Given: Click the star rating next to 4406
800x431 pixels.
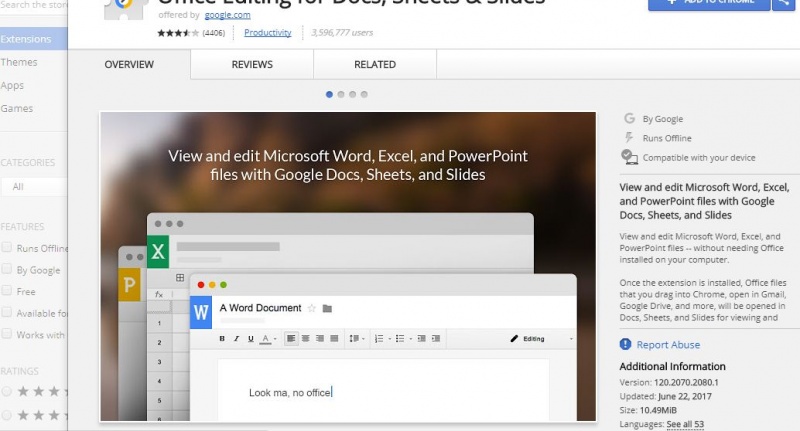Looking at the screenshot, I should coord(178,33).
